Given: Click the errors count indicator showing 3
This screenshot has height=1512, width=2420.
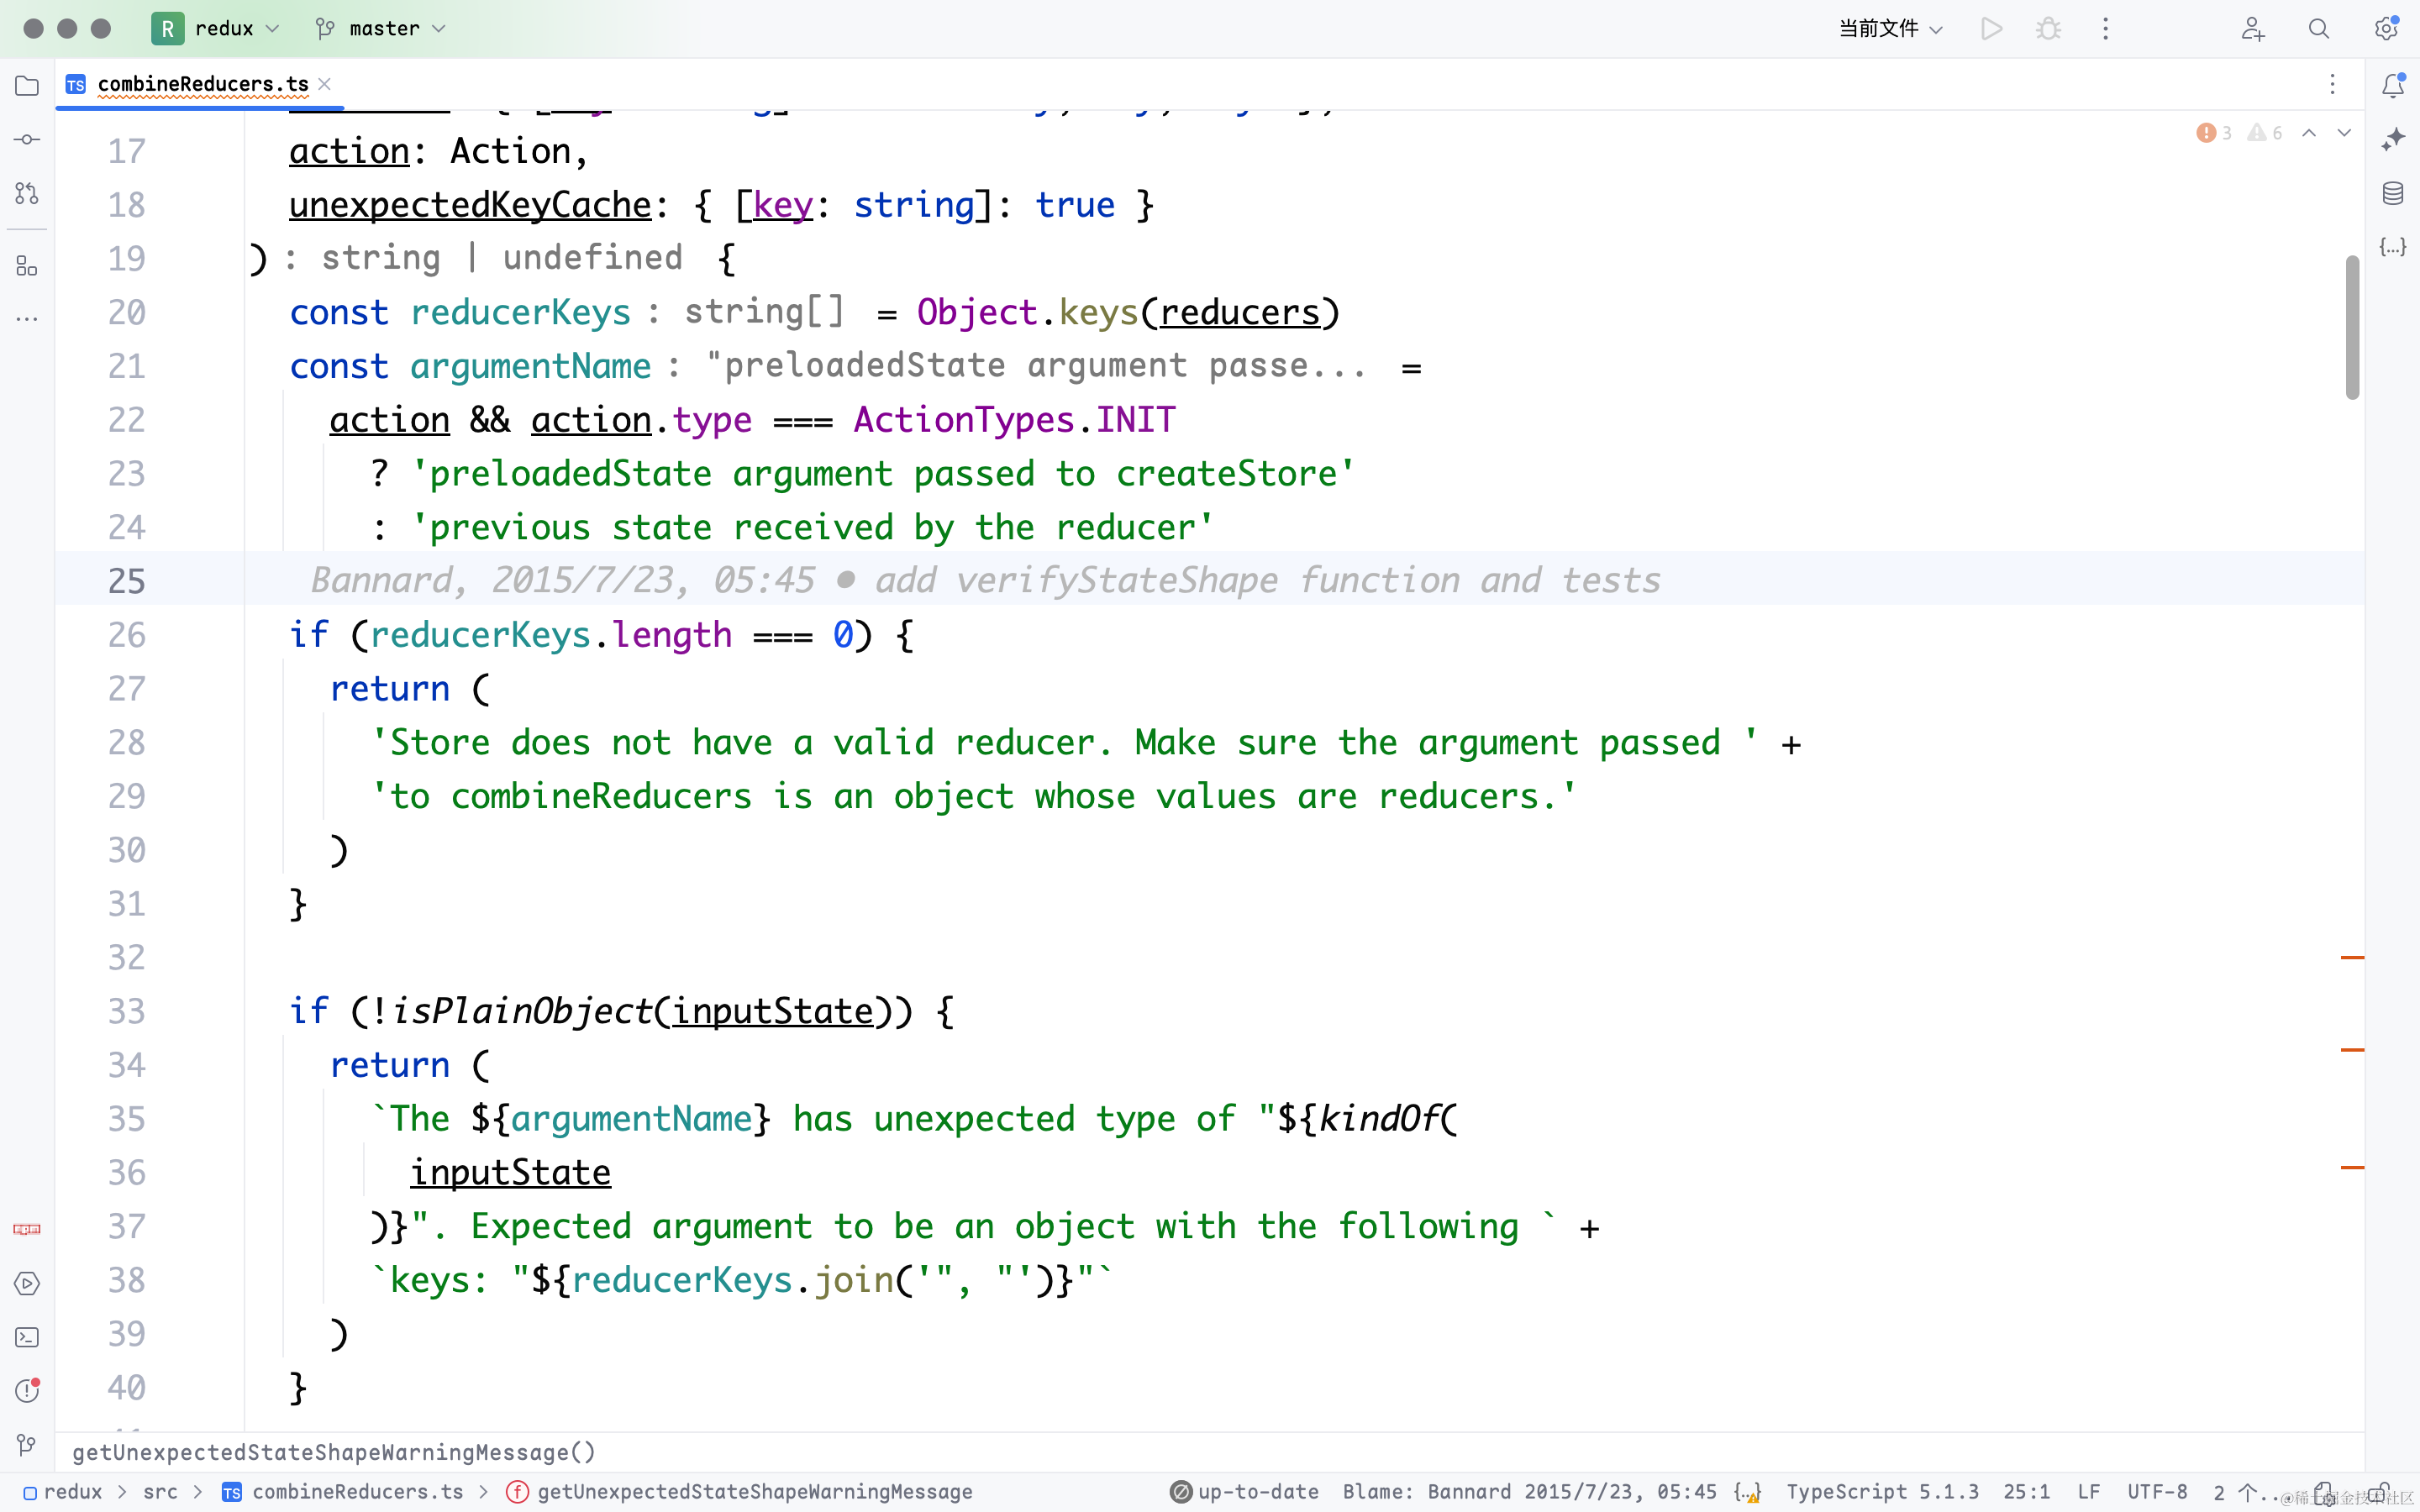Looking at the screenshot, I should pos(2214,133).
